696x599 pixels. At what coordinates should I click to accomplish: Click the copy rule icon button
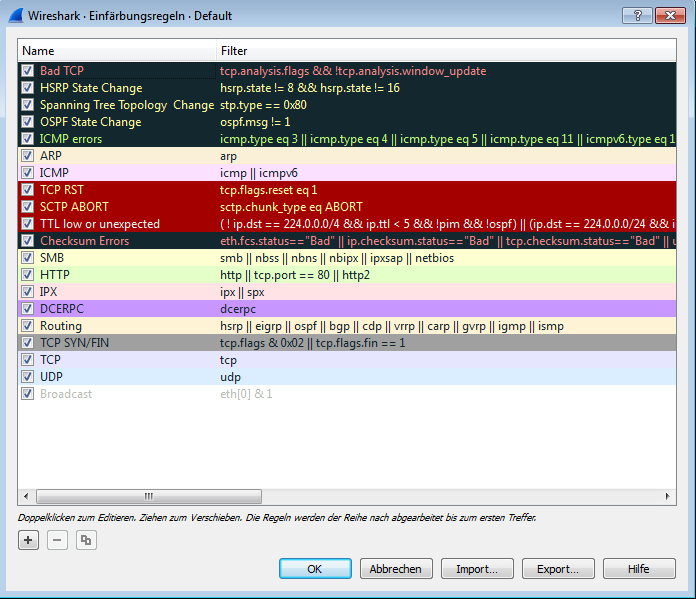tap(86, 540)
